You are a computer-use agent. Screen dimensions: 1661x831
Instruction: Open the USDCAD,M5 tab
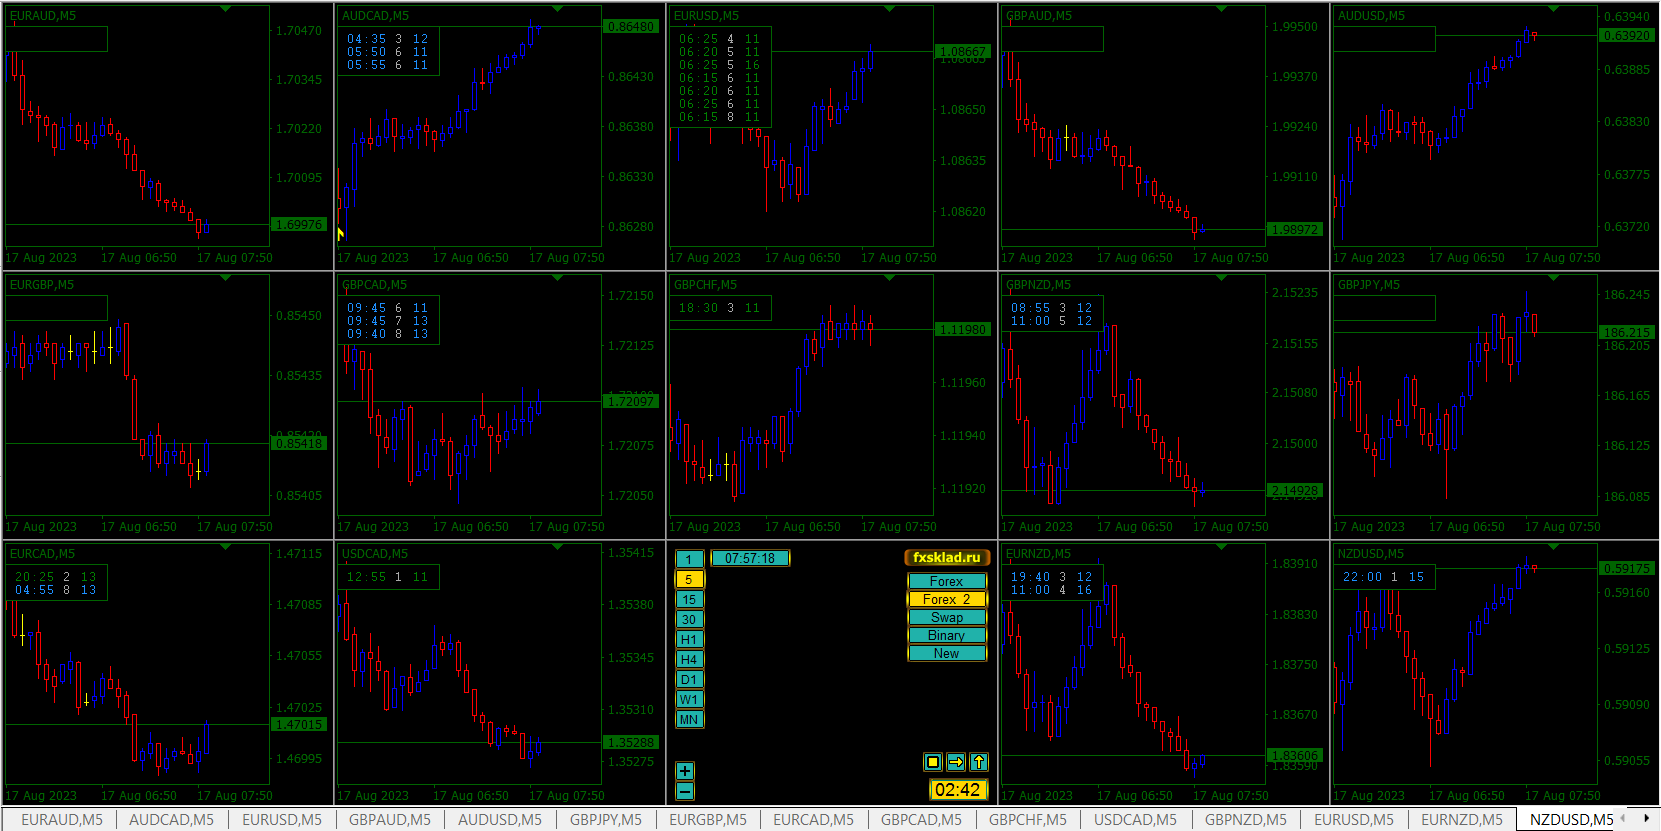point(1135,820)
